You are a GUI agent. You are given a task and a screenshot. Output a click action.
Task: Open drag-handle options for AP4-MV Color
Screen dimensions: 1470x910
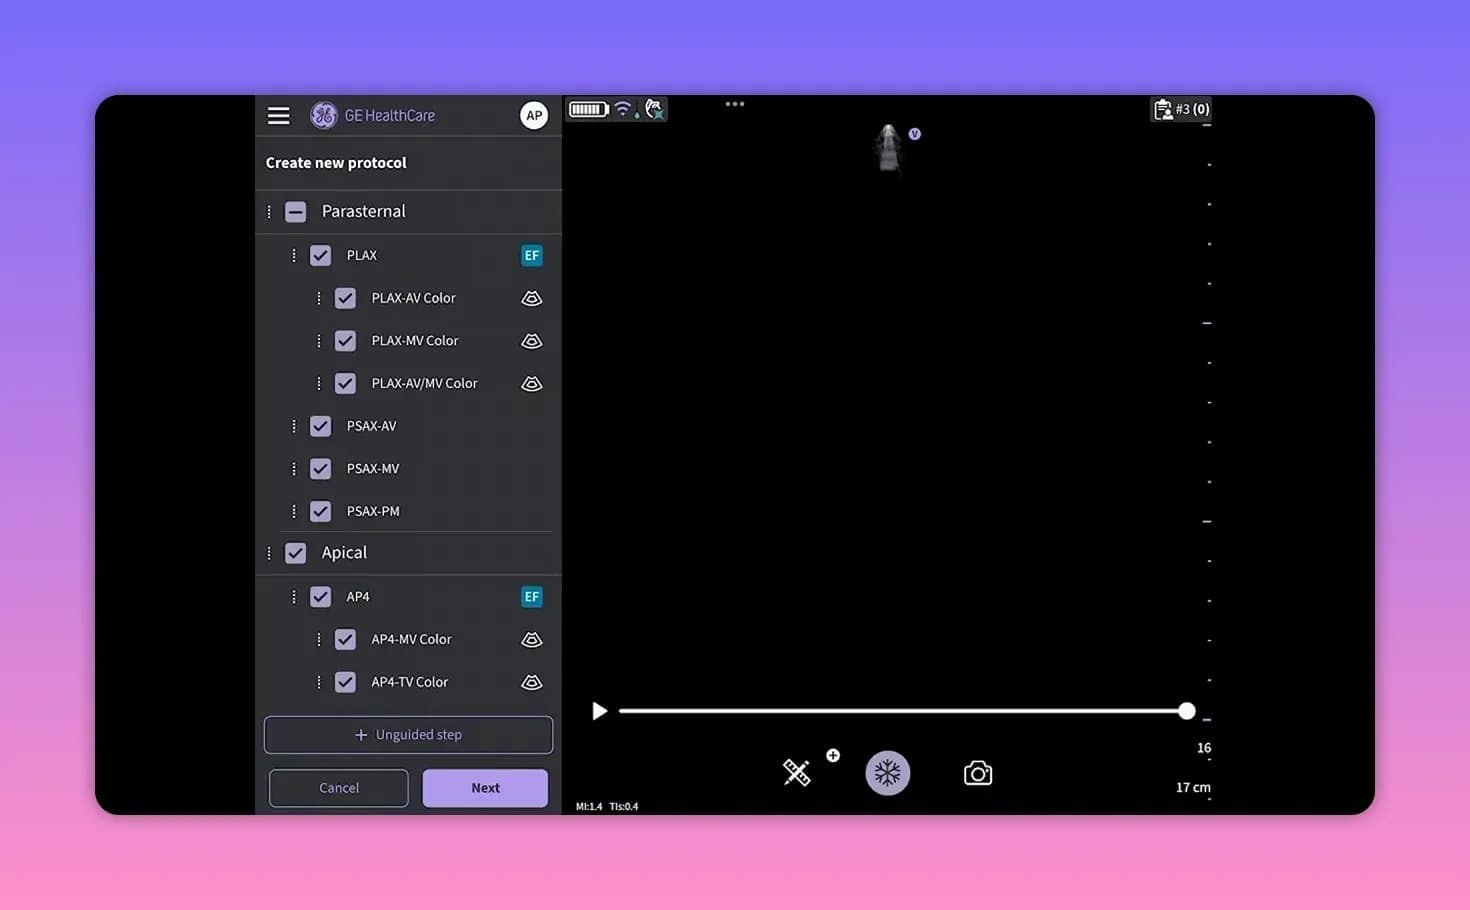(318, 640)
